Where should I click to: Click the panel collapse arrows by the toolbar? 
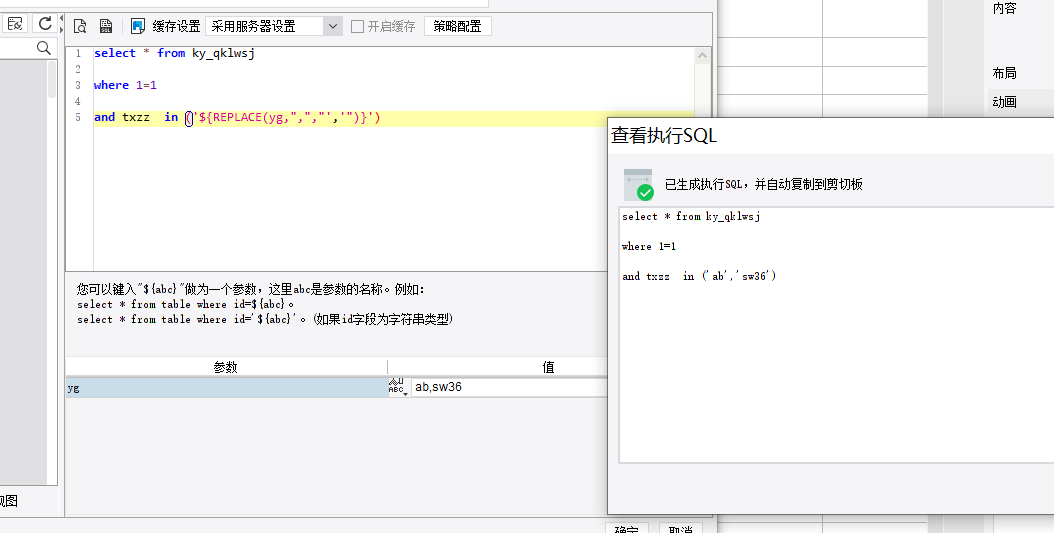click(62, 24)
